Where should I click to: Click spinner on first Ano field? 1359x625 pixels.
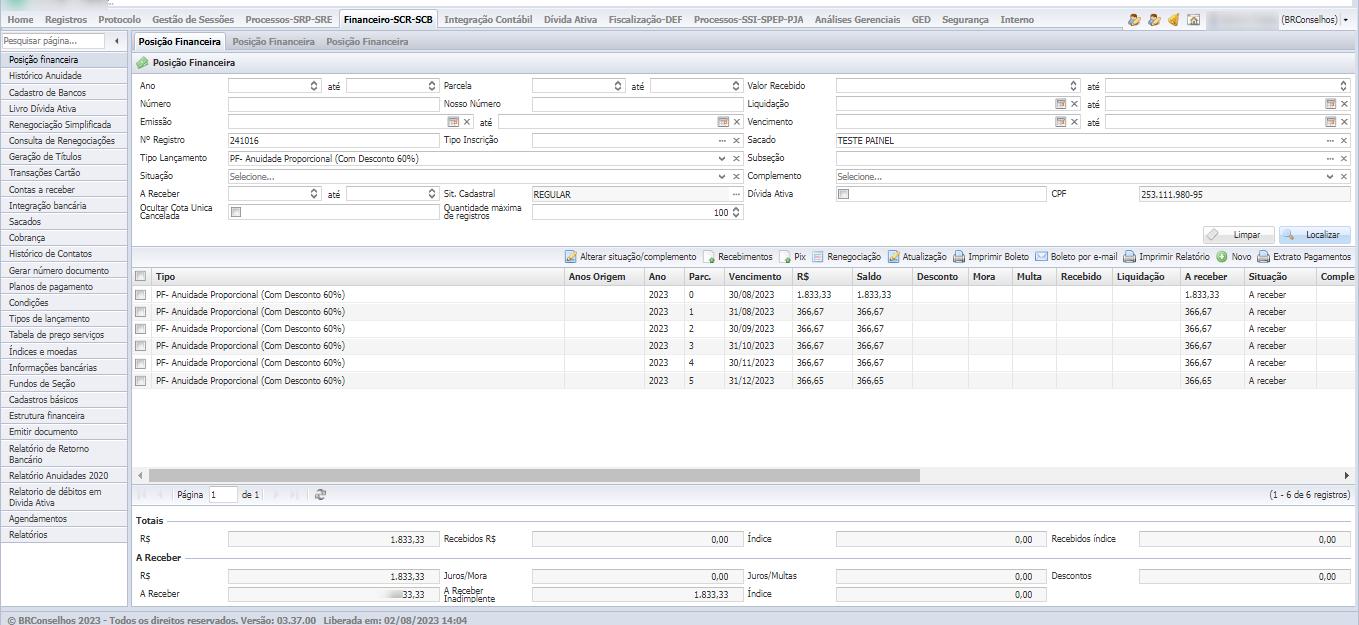click(314, 86)
